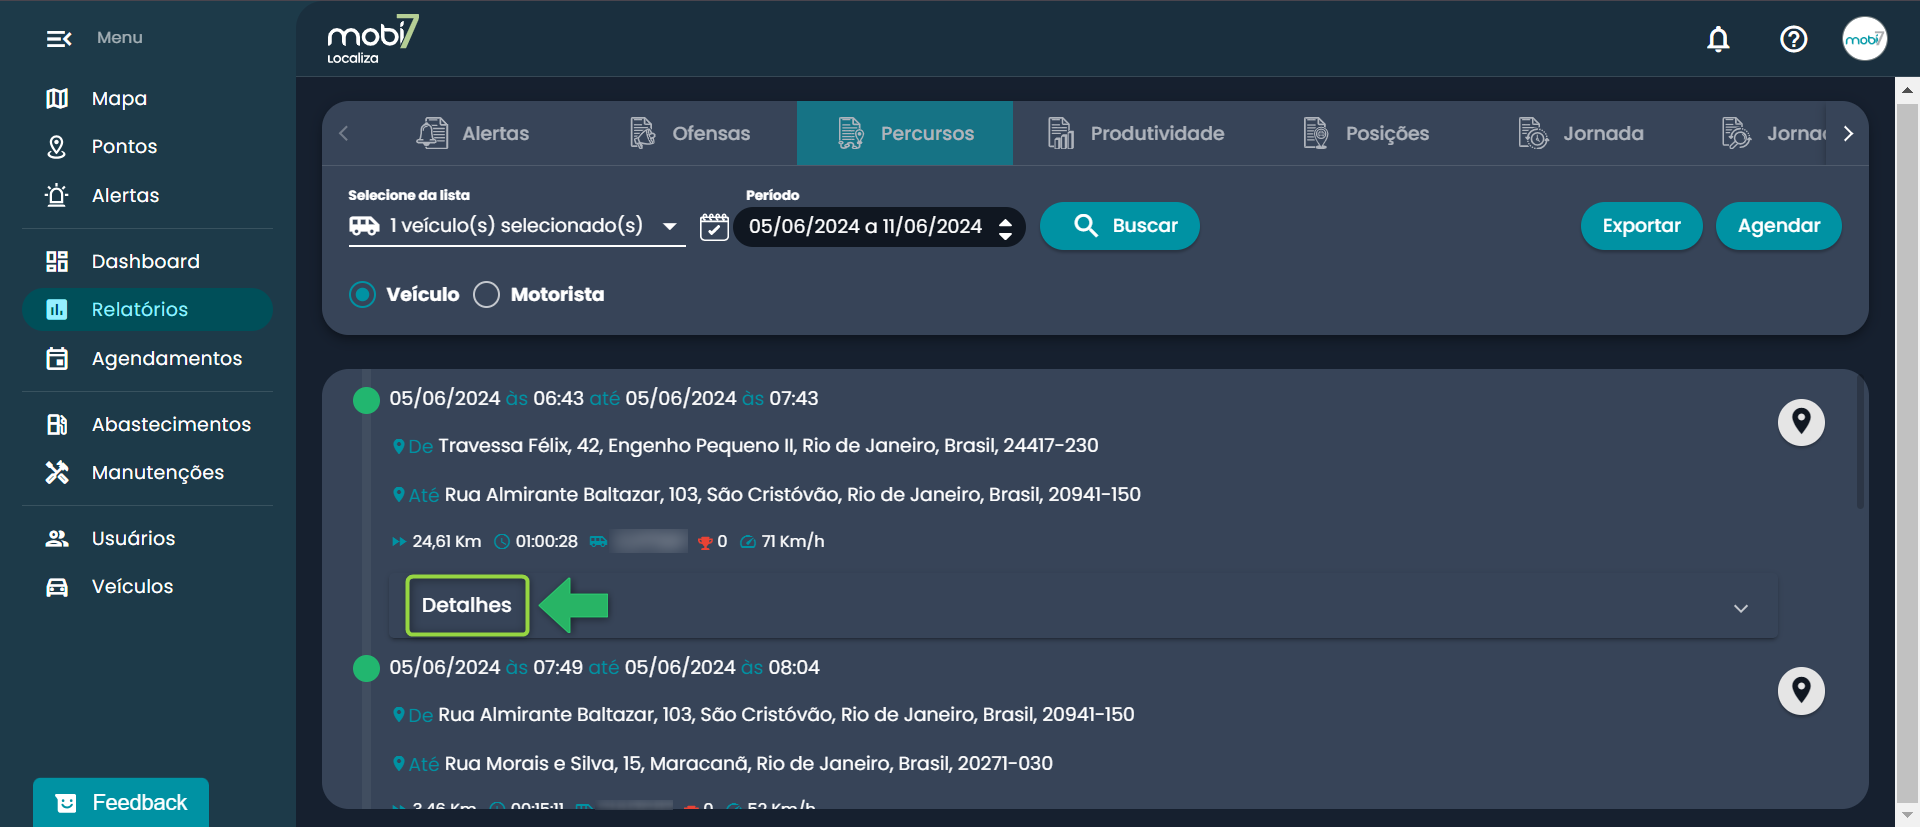This screenshot has height=827, width=1920.
Task: Collapse the sidebar using the Menu icon
Action: (x=59, y=39)
